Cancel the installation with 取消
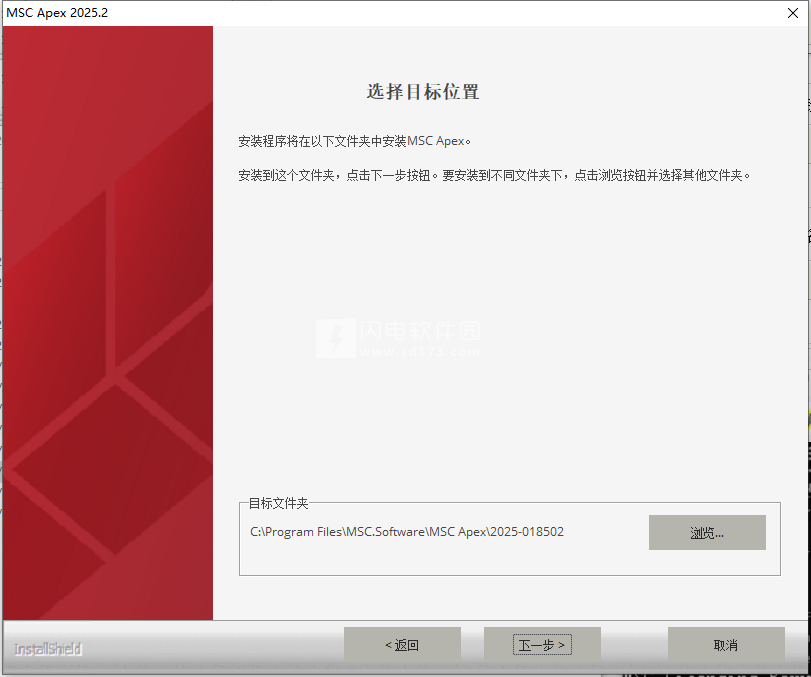Image resolution: width=811 pixels, height=677 pixels. point(725,645)
